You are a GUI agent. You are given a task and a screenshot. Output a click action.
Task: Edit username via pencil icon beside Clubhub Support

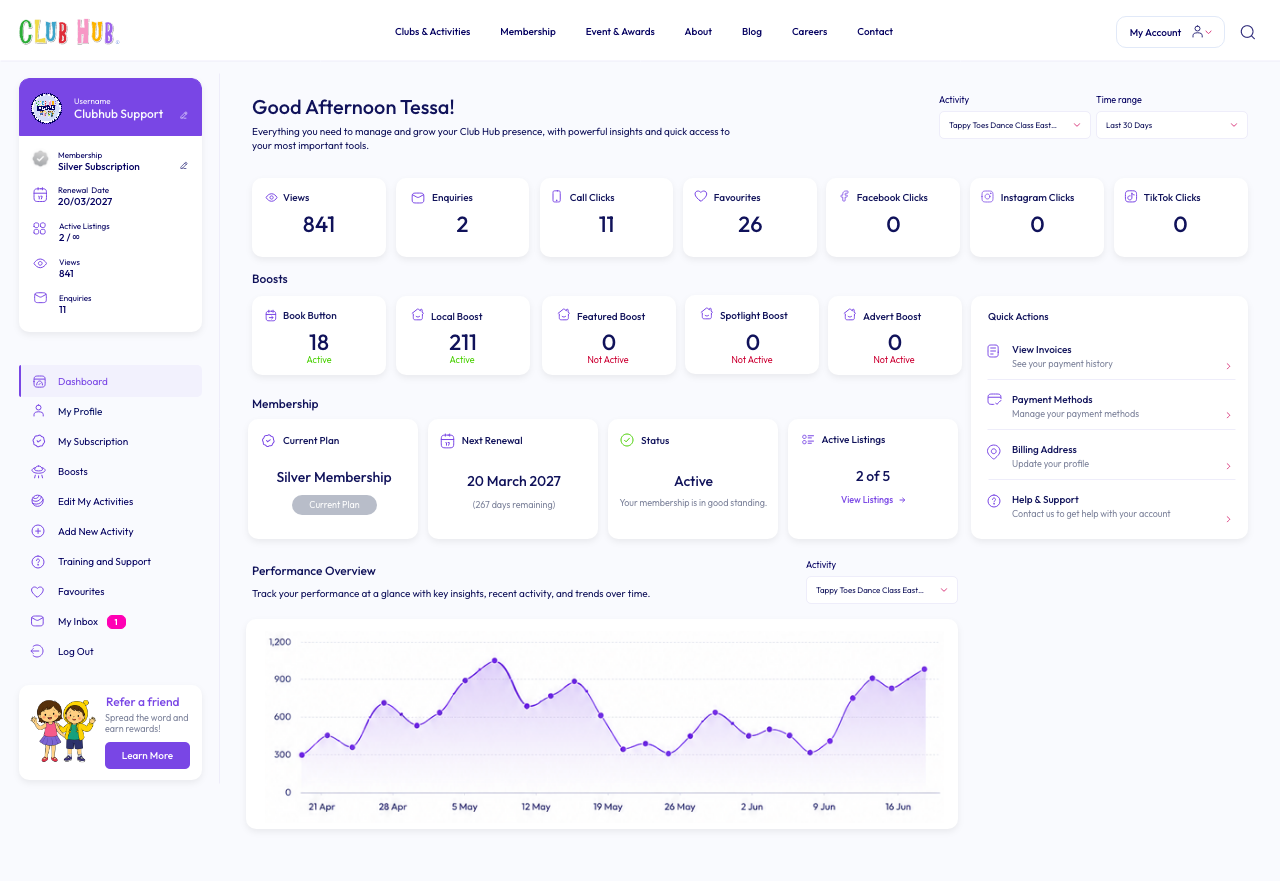pos(183,115)
